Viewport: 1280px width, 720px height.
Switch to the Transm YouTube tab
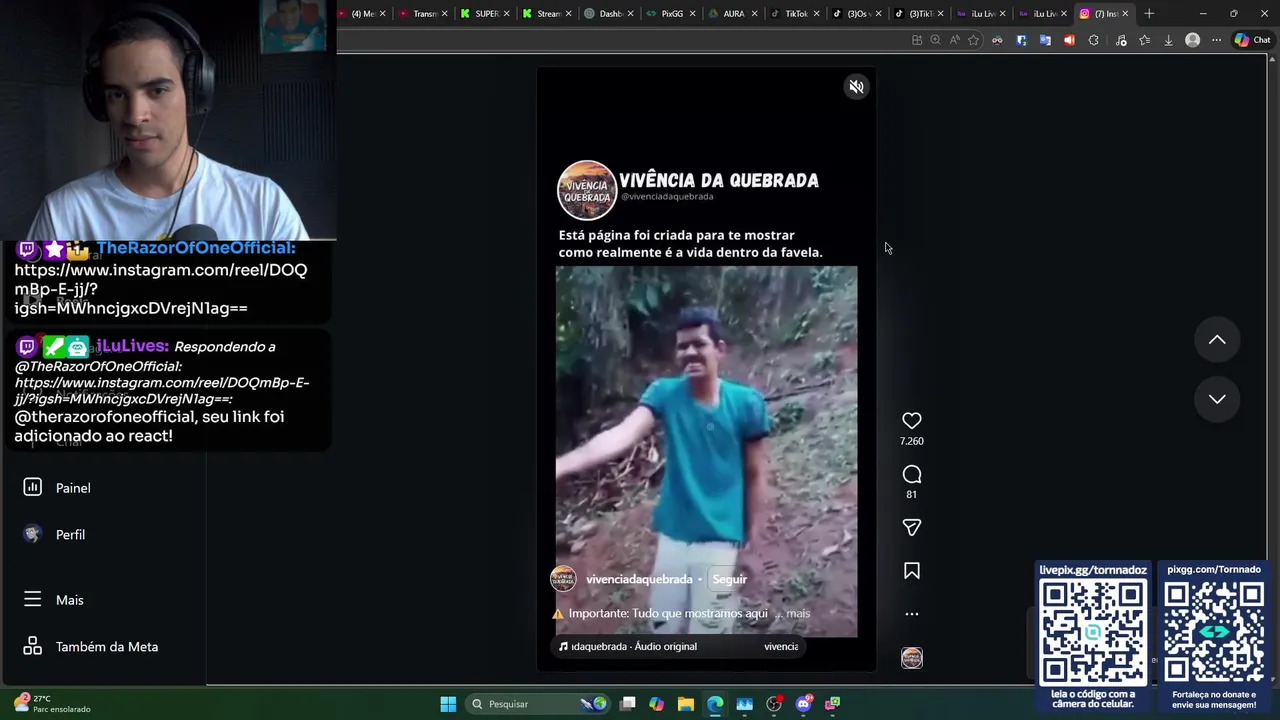coord(424,14)
